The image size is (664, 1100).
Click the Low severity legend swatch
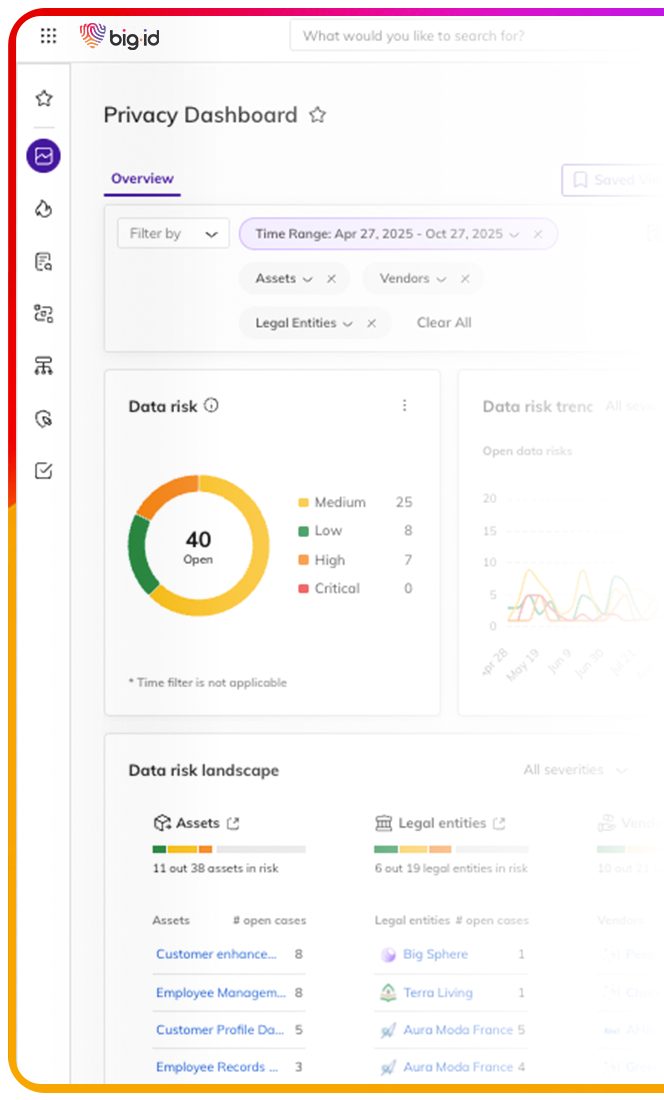(304, 531)
